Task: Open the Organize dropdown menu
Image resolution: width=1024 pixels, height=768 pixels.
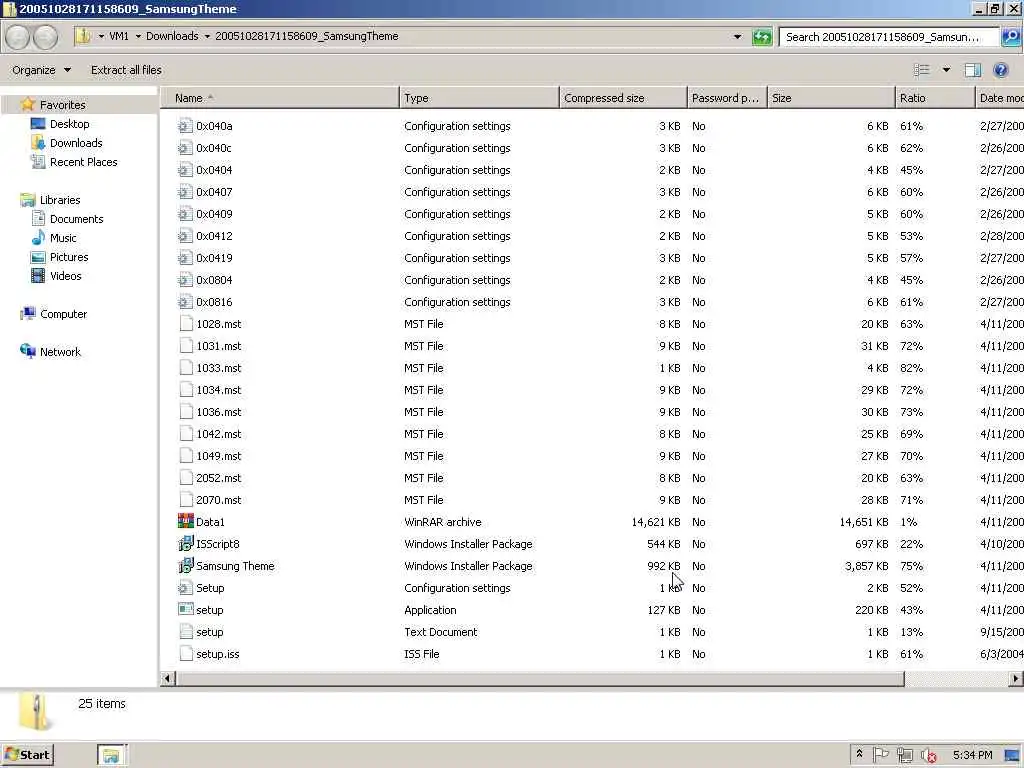Action: 41,70
